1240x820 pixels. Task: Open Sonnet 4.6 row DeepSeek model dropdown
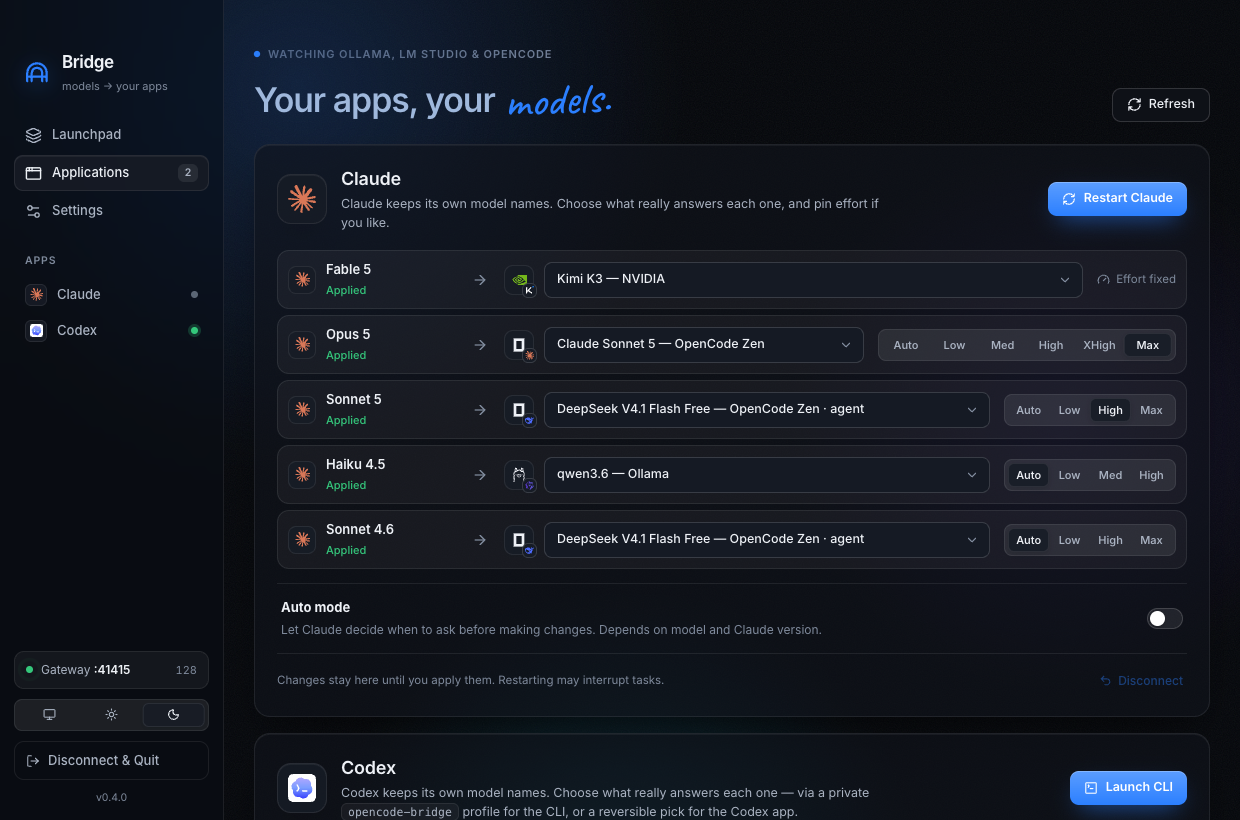click(x=767, y=539)
